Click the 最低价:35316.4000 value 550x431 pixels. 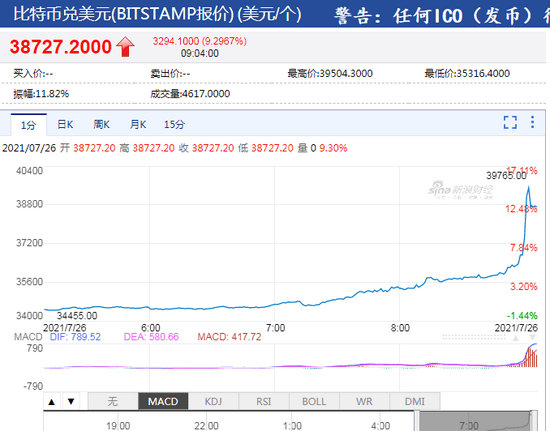click(467, 73)
